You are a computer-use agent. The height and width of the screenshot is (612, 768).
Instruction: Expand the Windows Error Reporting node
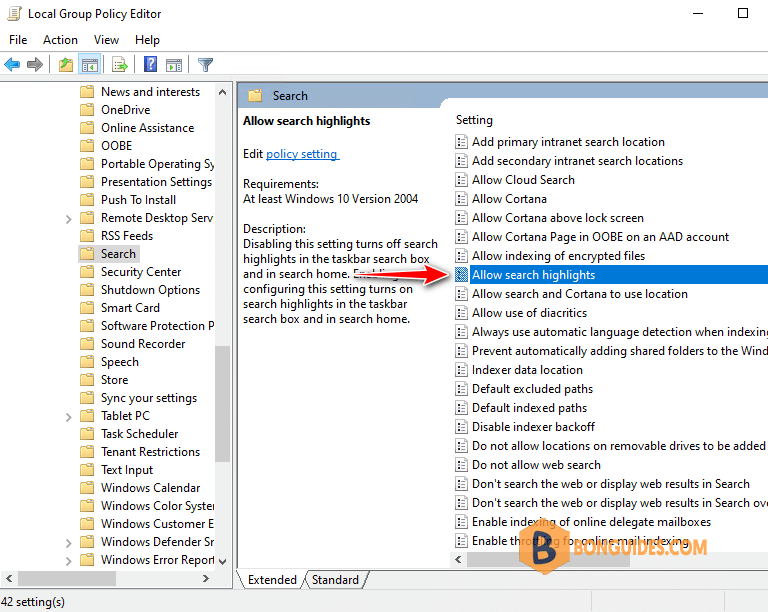(69, 561)
